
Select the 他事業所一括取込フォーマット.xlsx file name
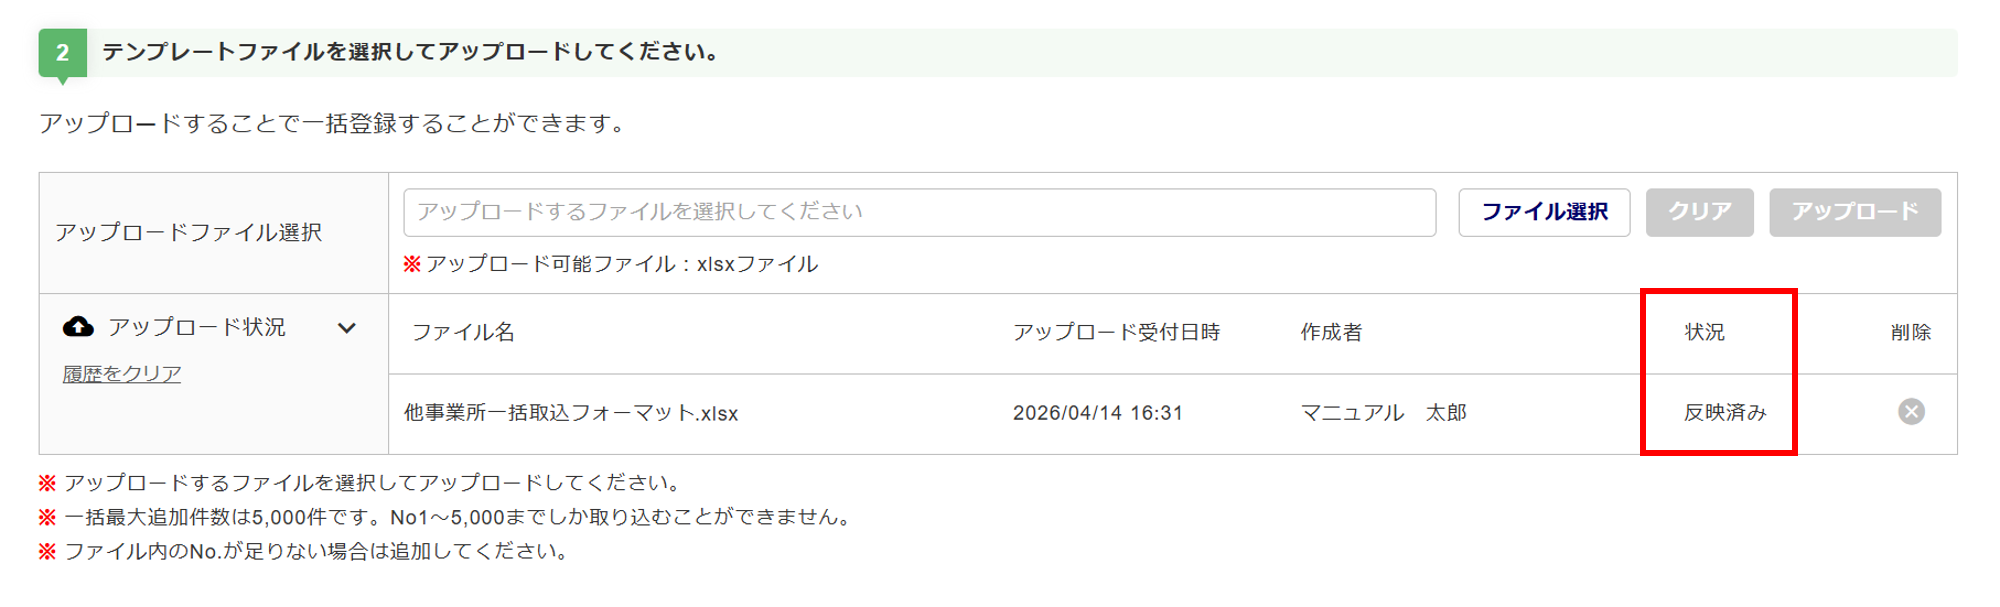pyautogui.click(x=571, y=413)
